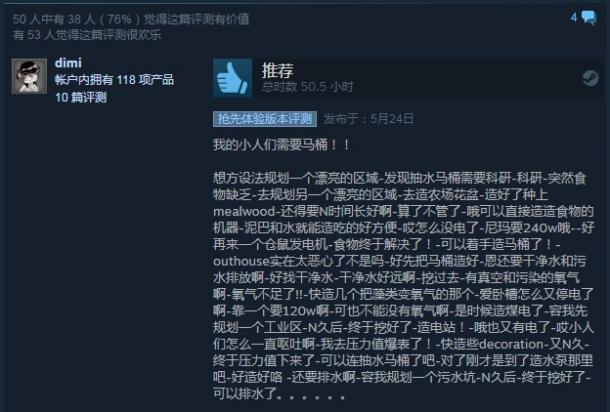Open the 10 篇评测 reviews link
Screen dimensions: 610x412
tap(81, 97)
